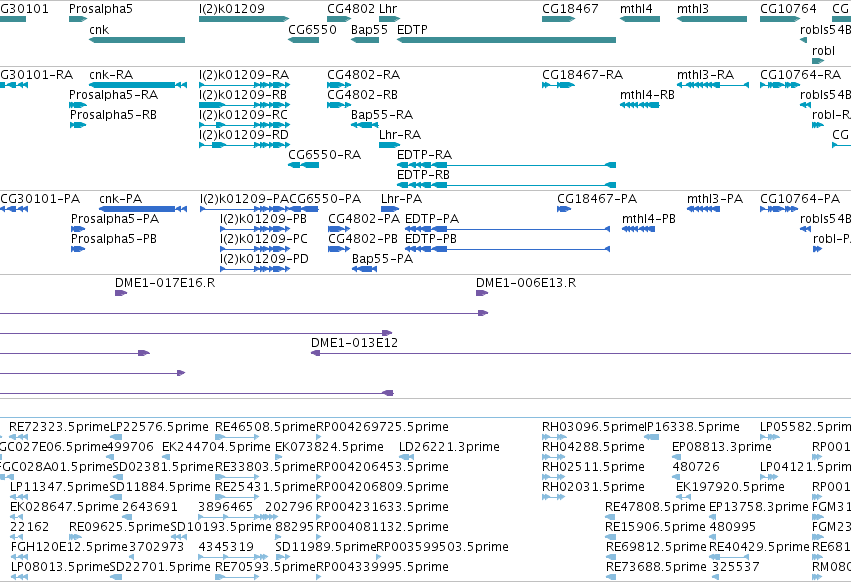Click the CG18467-RA transcript label
Image resolution: width=851 pixels, height=582 pixels.
click(582, 74)
